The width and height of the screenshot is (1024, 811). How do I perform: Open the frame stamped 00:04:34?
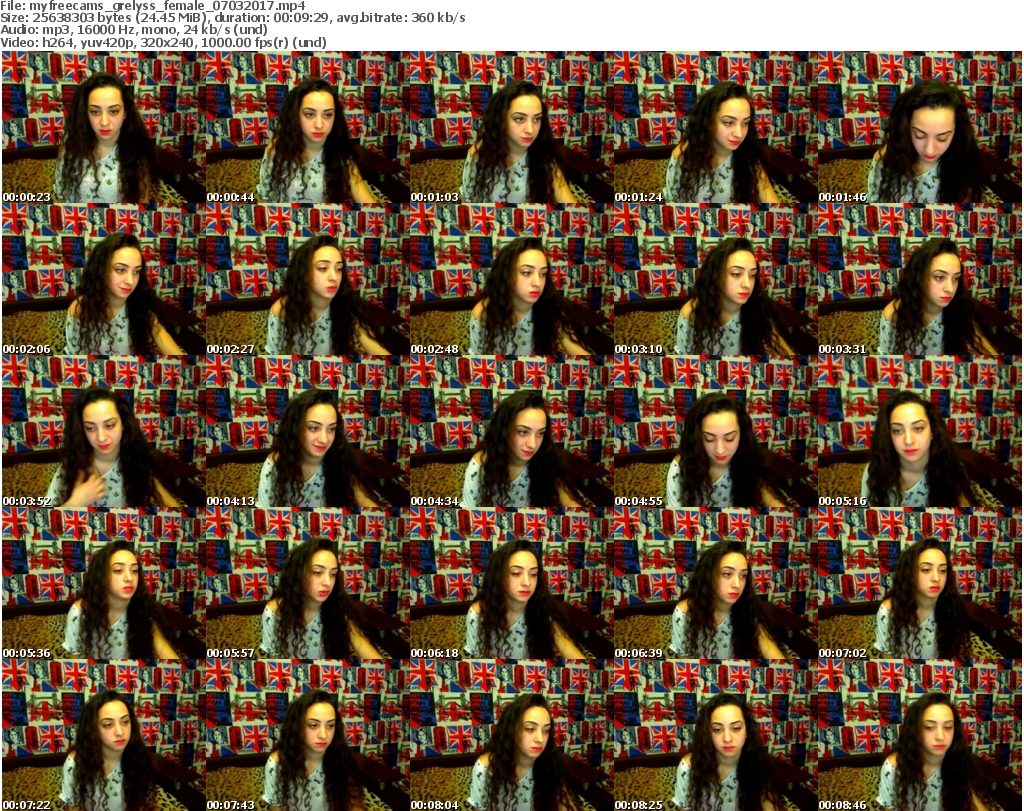[x=511, y=432]
